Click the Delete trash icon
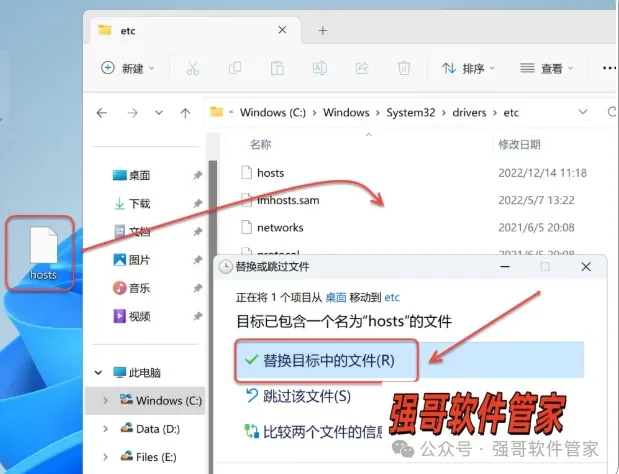This screenshot has width=619, height=474. tap(403, 68)
